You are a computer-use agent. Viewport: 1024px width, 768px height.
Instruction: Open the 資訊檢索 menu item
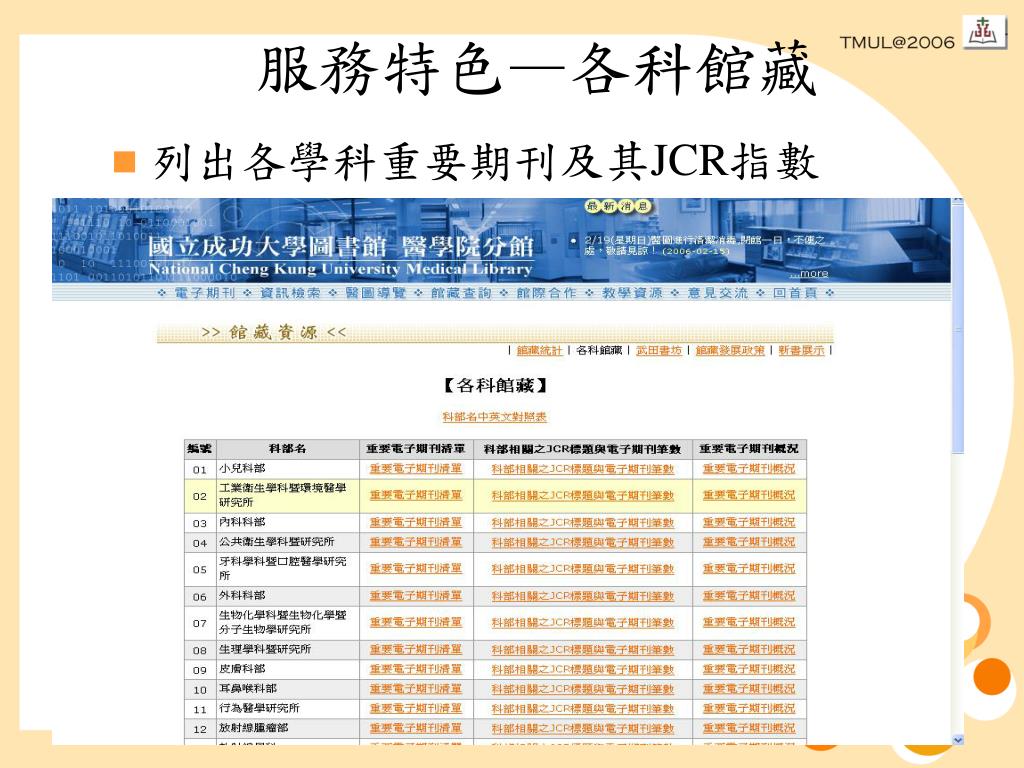pyautogui.click(x=290, y=293)
